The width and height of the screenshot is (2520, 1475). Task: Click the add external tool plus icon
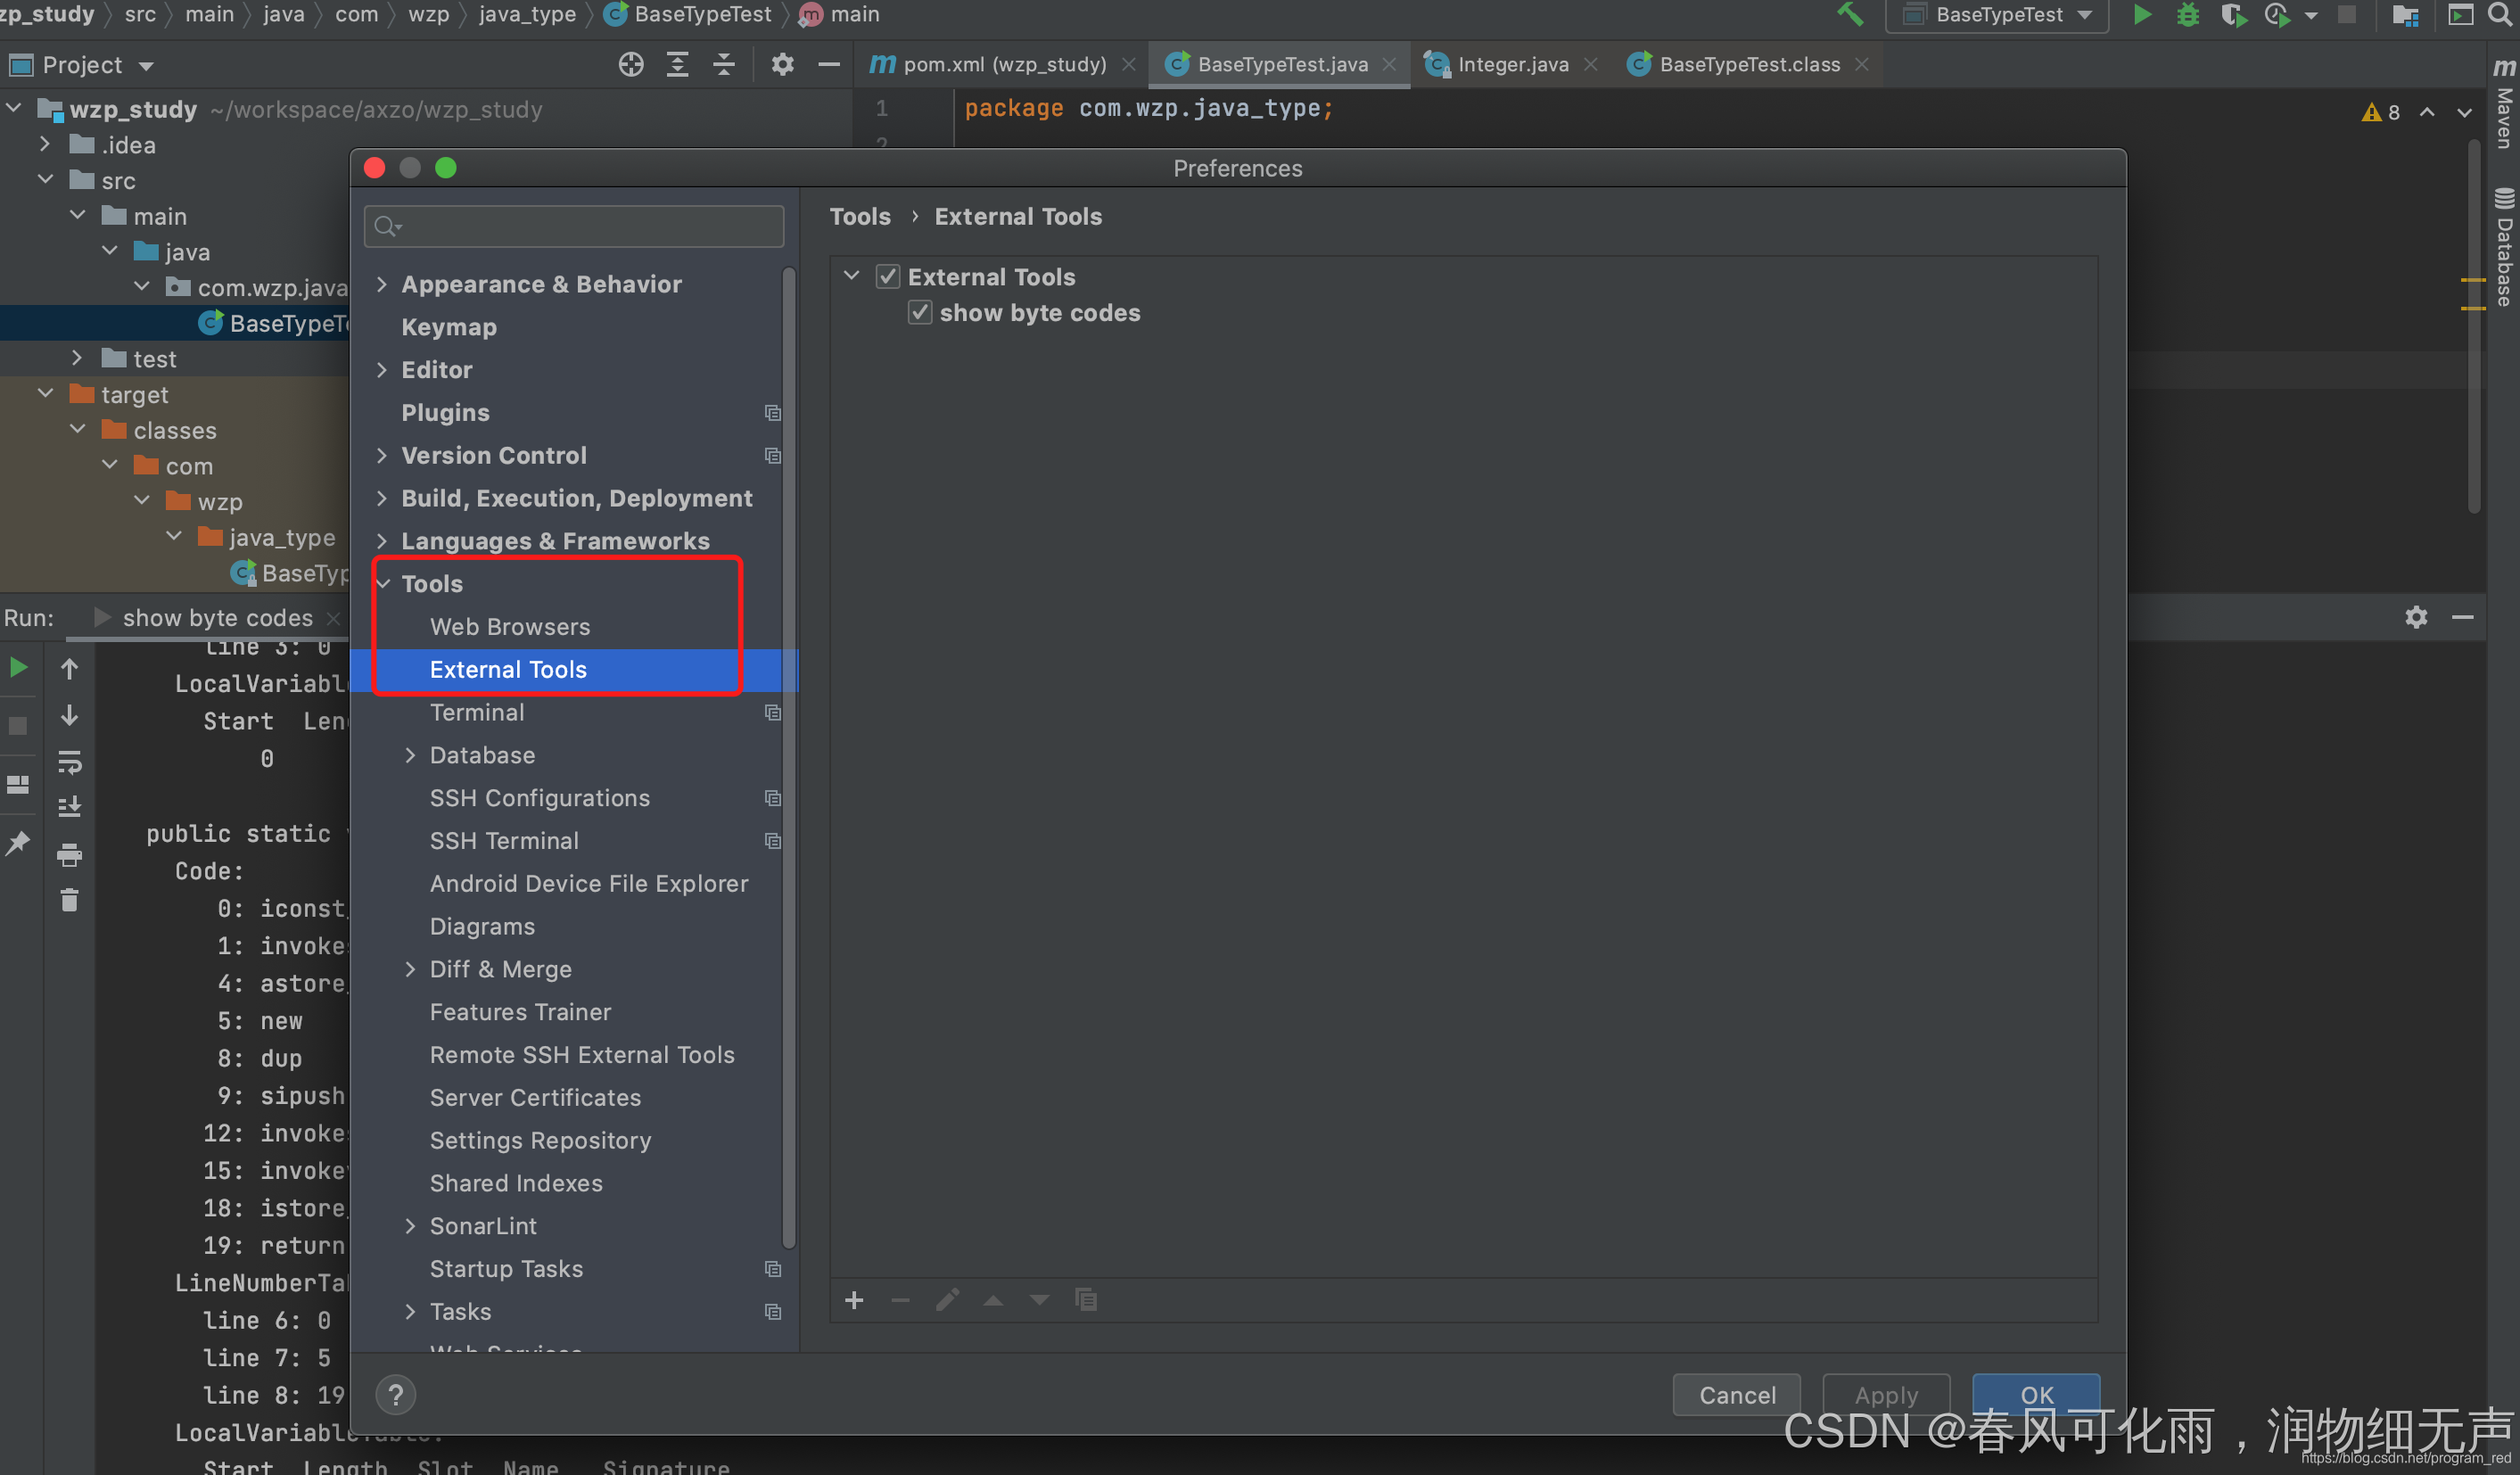point(853,1299)
